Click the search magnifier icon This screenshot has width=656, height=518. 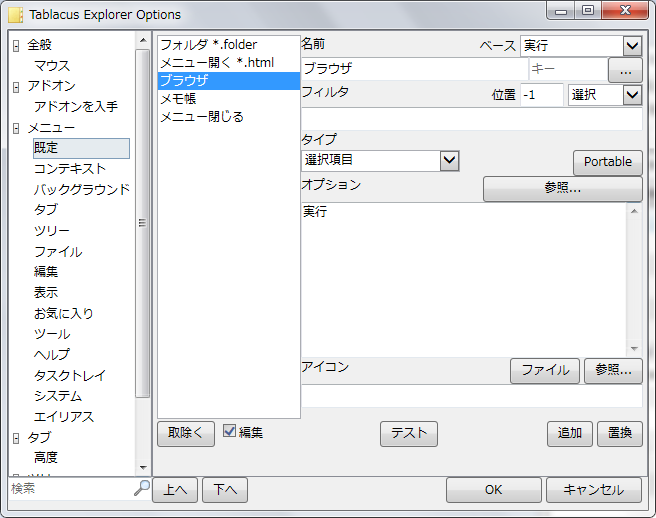click(142, 488)
